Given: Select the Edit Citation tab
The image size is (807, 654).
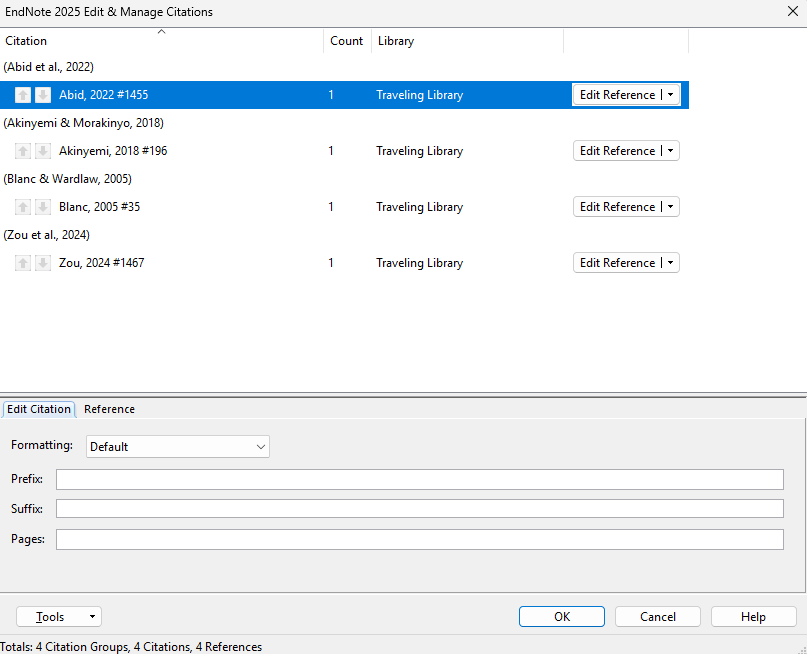Looking at the screenshot, I should pyautogui.click(x=39, y=409).
